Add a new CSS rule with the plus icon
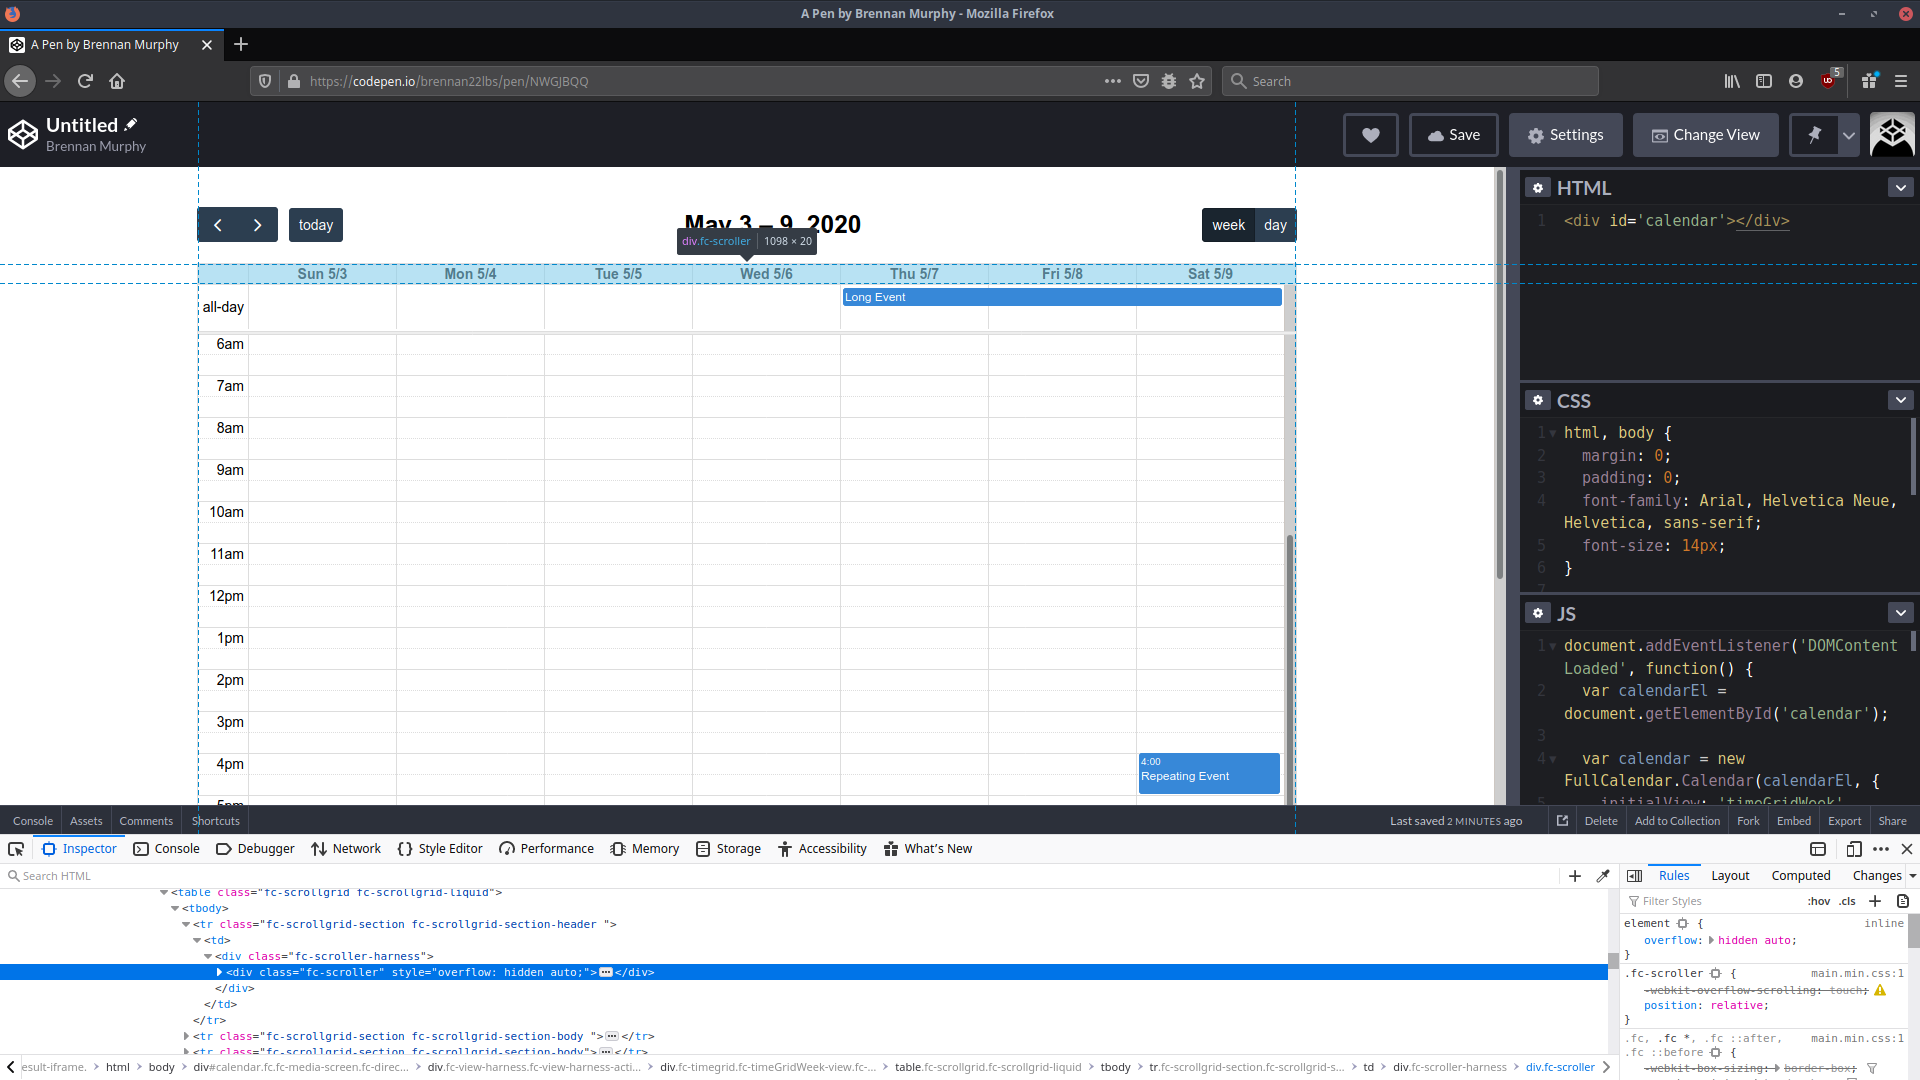 1875,901
